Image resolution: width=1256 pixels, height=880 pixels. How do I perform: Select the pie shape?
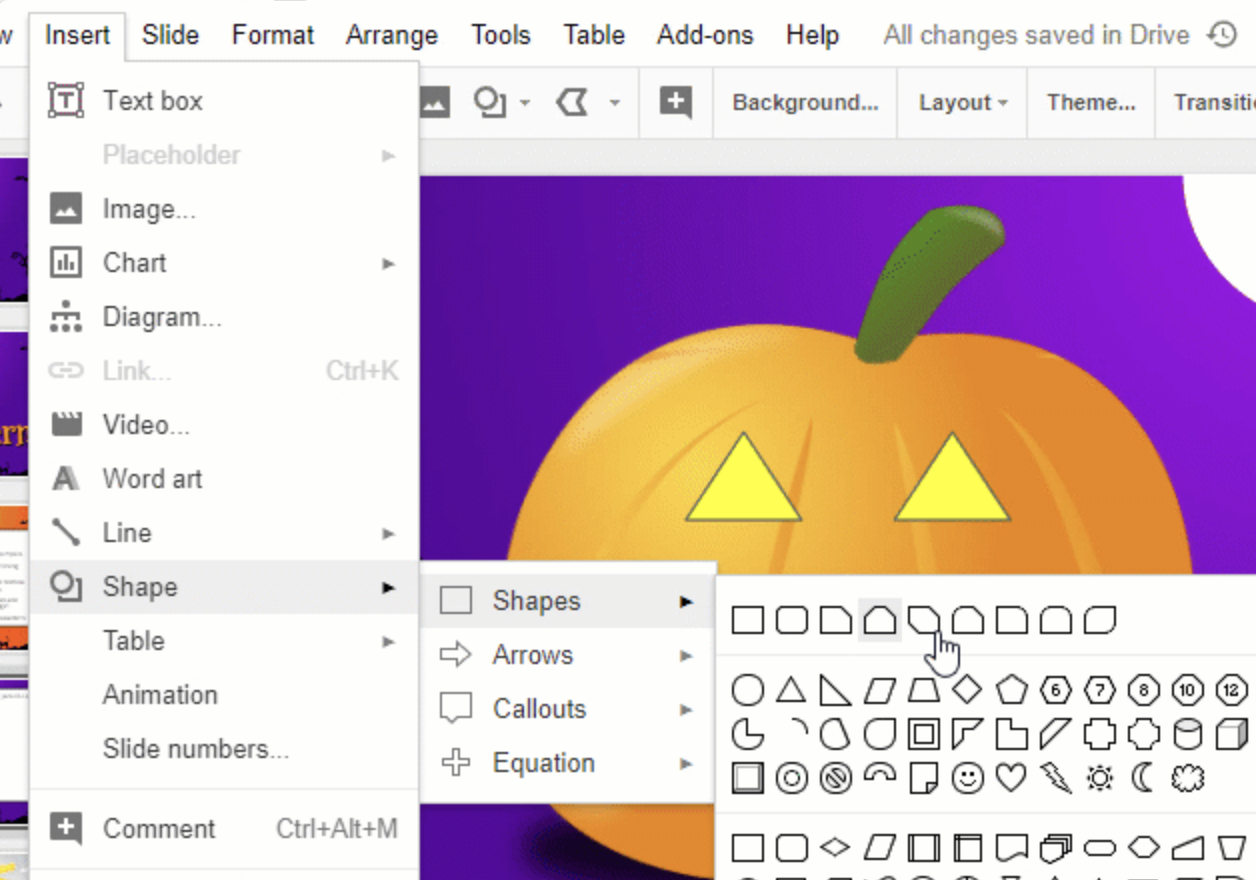[x=748, y=734]
